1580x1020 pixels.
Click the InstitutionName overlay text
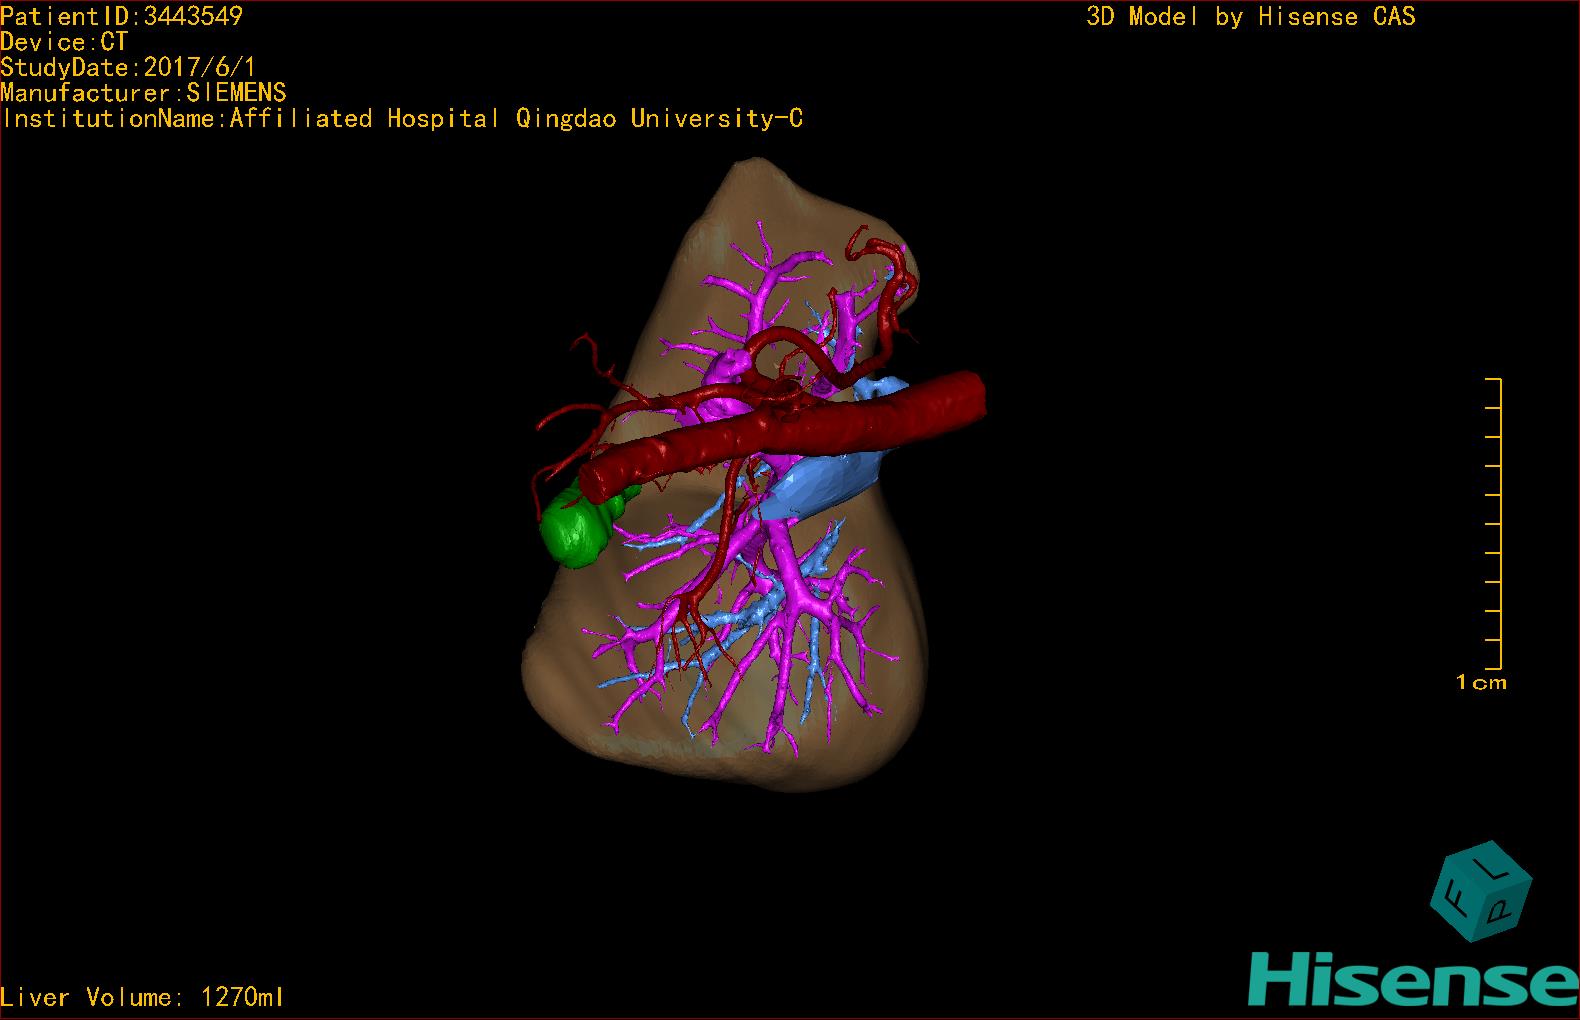(402, 119)
